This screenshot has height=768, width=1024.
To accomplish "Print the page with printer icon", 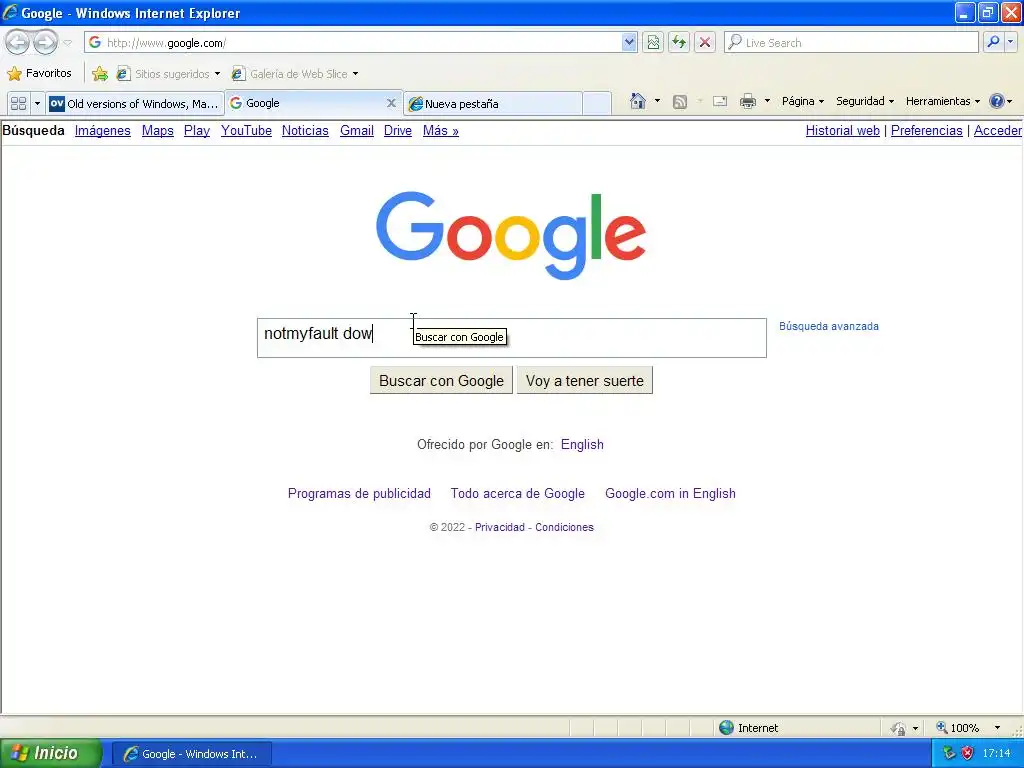I will point(748,101).
